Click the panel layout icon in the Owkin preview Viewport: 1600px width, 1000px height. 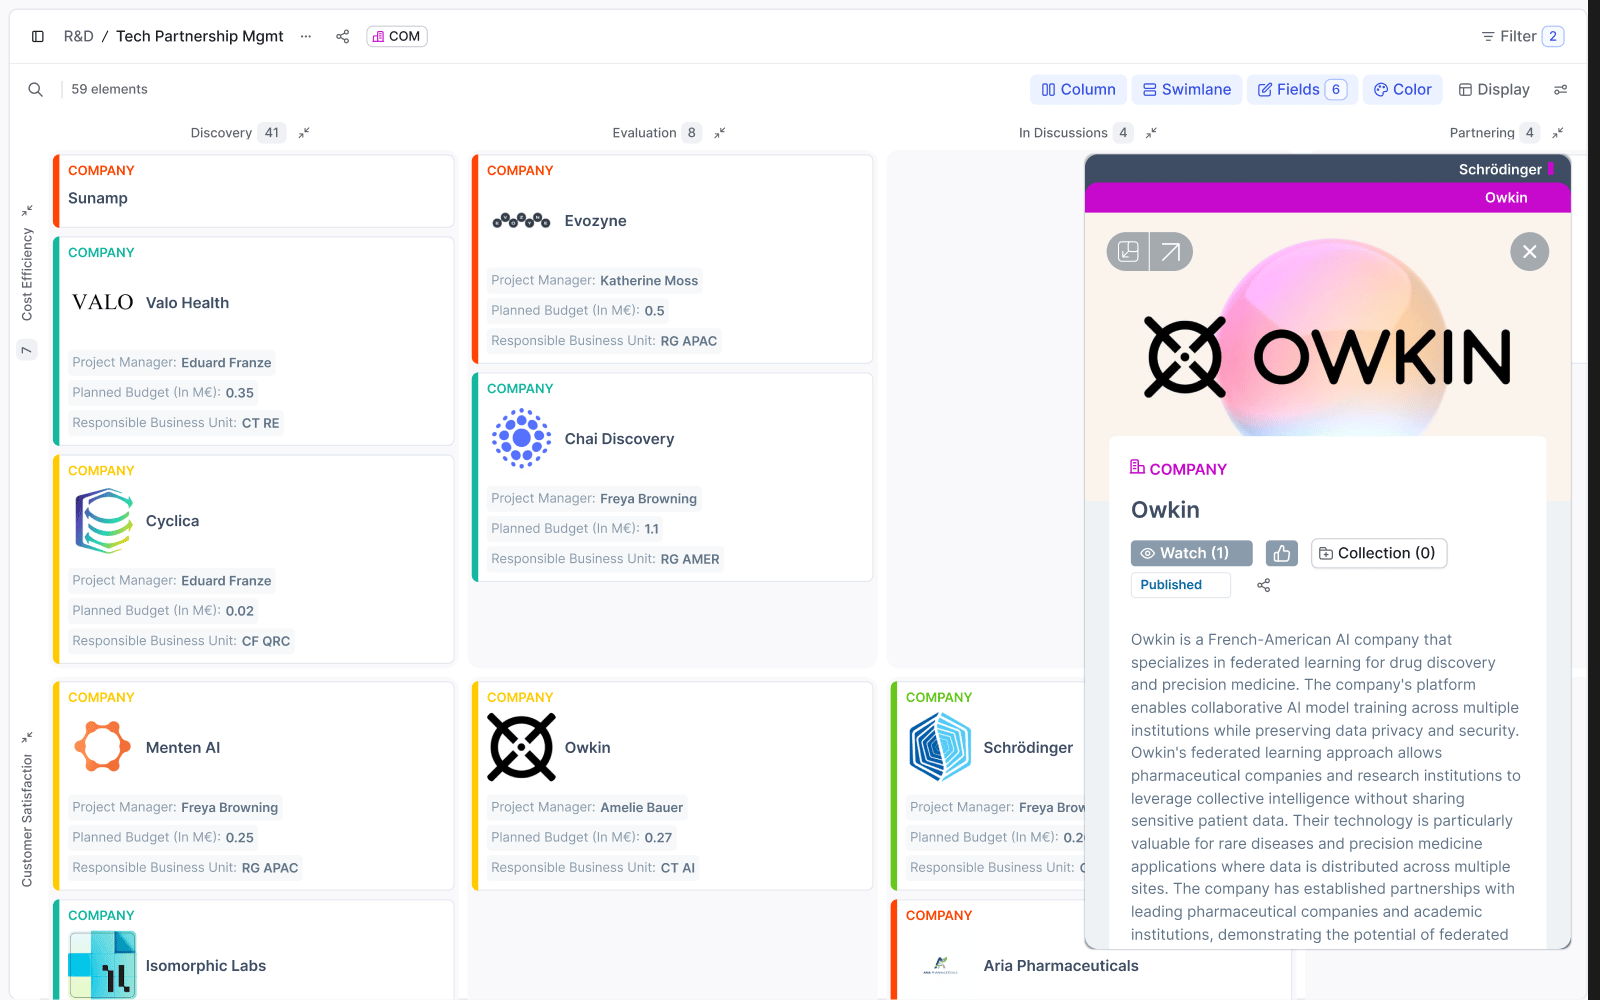(1128, 252)
